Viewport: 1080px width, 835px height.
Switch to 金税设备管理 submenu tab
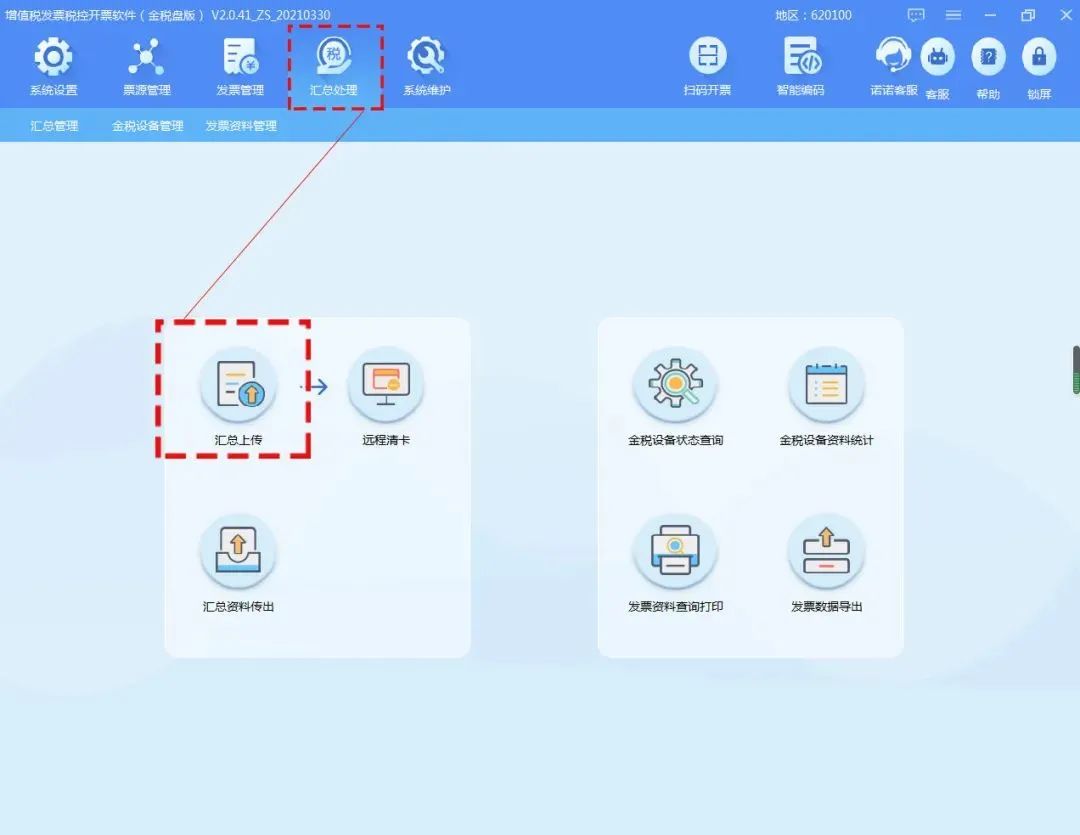147,126
